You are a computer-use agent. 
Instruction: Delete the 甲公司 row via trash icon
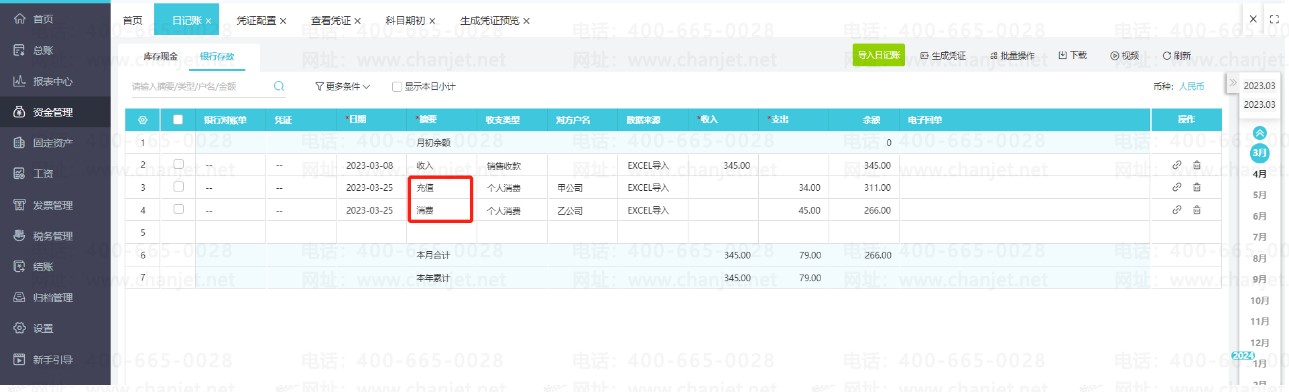click(1196, 186)
